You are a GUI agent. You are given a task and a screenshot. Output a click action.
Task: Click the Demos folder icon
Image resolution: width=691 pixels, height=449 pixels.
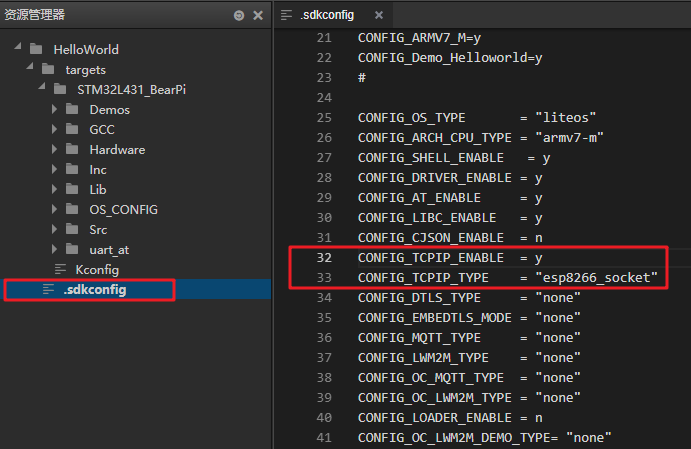(x=72, y=109)
